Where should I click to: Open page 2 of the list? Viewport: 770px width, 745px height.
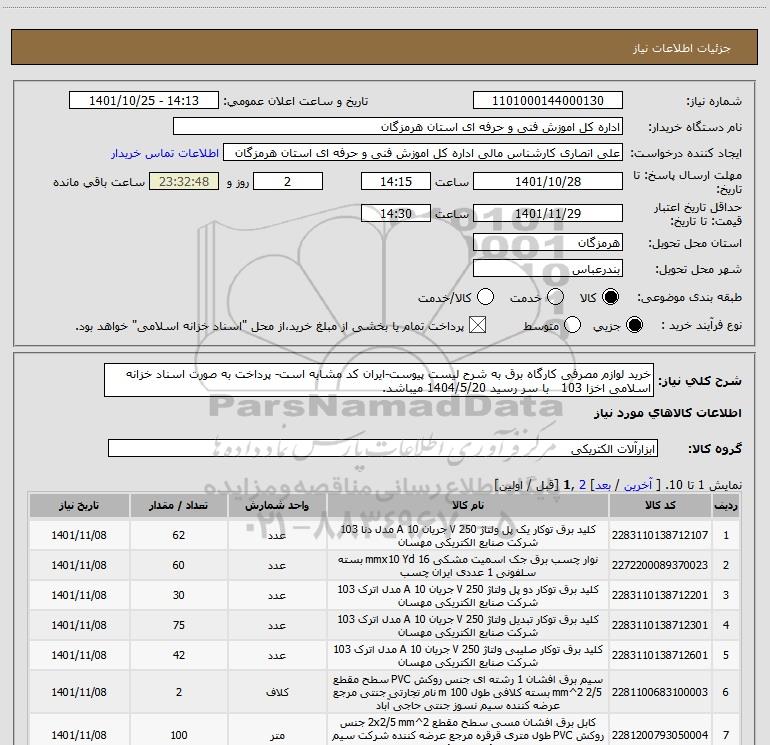point(582,485)
